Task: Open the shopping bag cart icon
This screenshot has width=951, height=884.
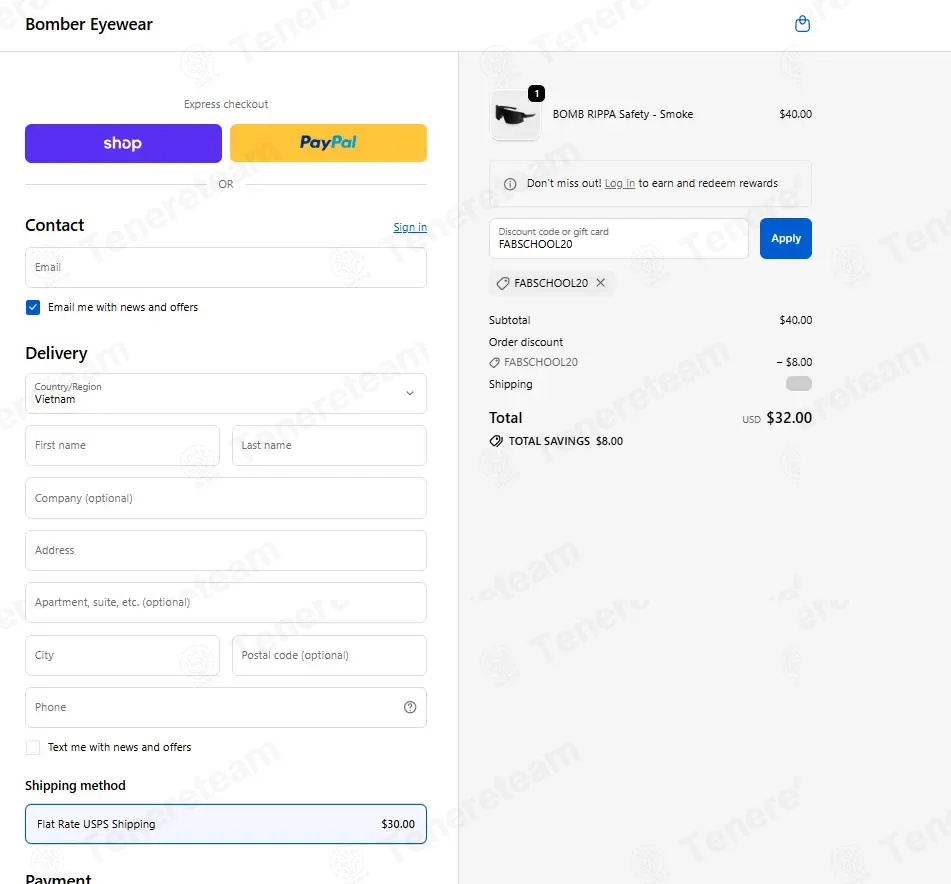Action: 802,24
